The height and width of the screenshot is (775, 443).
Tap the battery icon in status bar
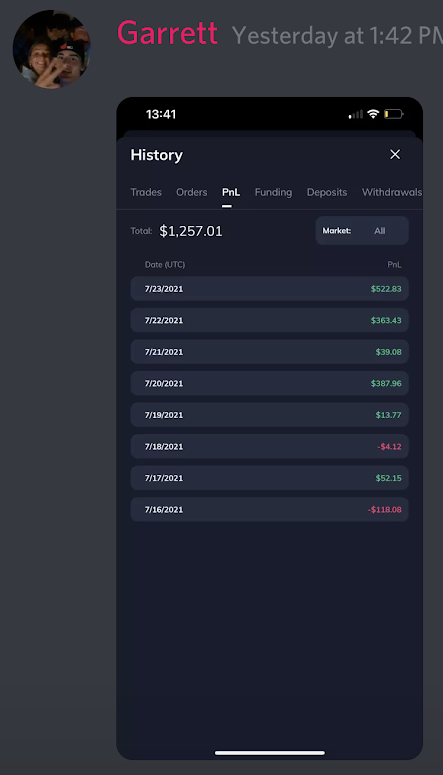394,114
